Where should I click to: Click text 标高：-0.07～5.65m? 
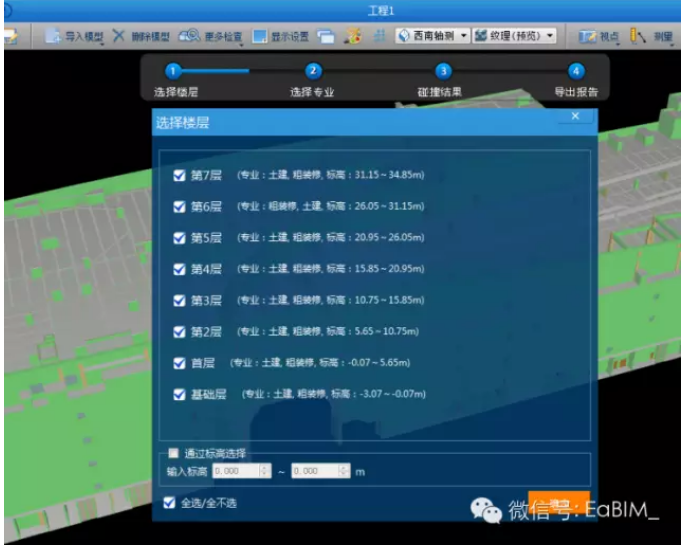pos(364,363)
